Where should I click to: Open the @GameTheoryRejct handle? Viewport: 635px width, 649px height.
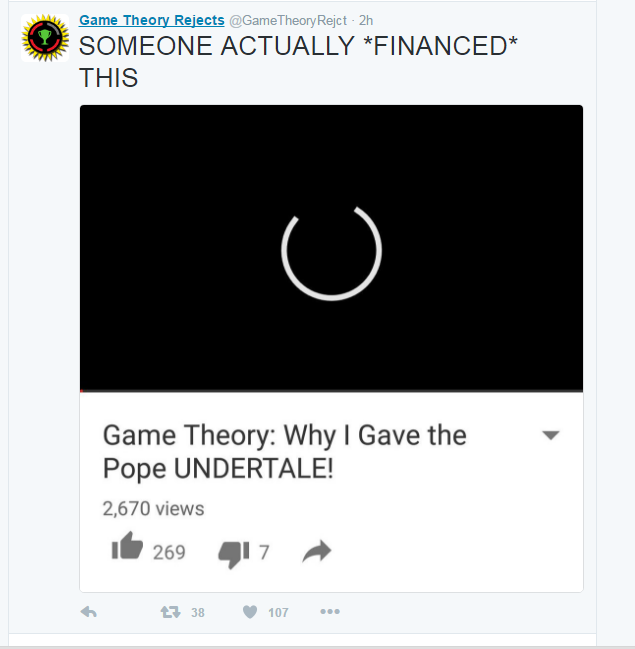288,20
